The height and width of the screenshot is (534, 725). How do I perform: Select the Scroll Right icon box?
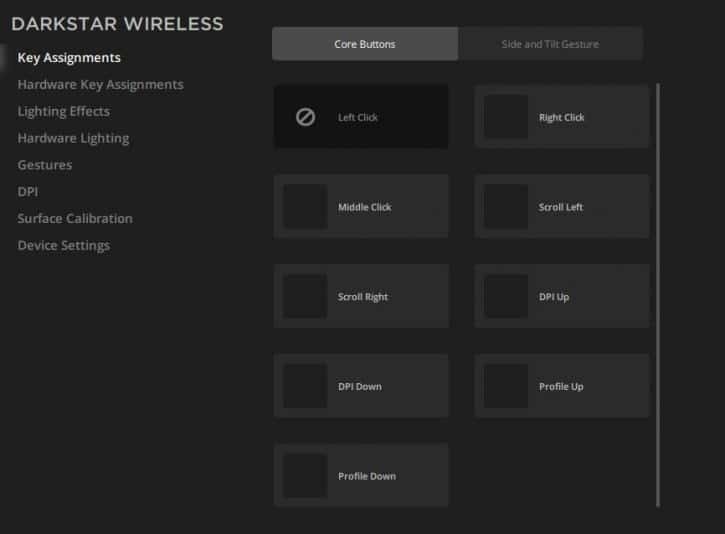click(305, 296)
